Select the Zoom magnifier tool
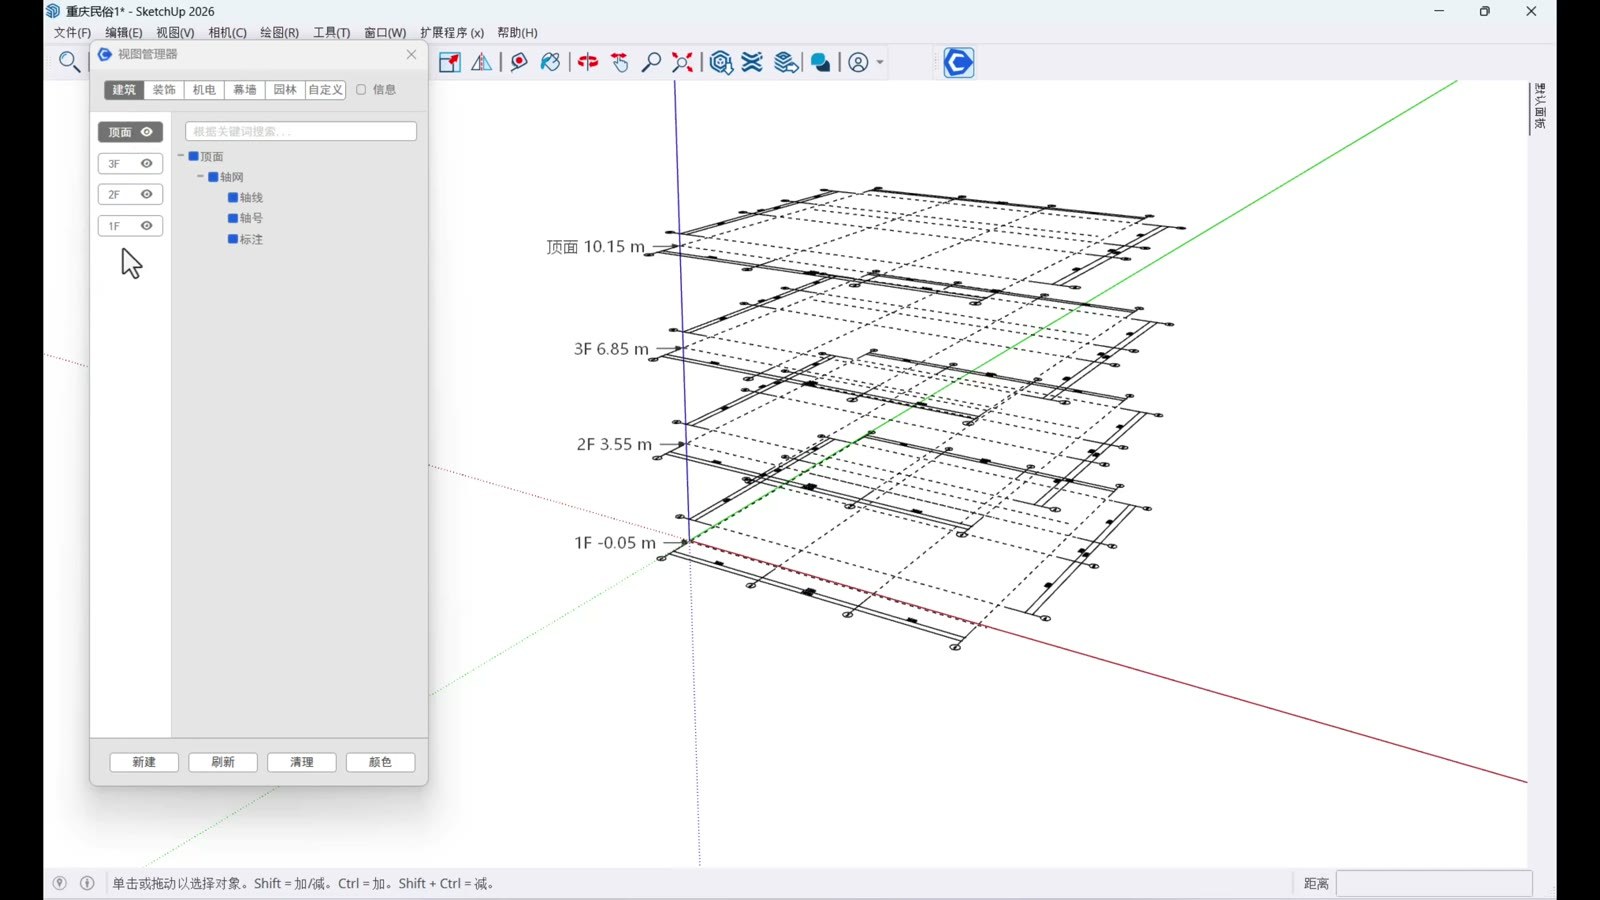This screenshot has width=1600, height=900. point(651,62)
